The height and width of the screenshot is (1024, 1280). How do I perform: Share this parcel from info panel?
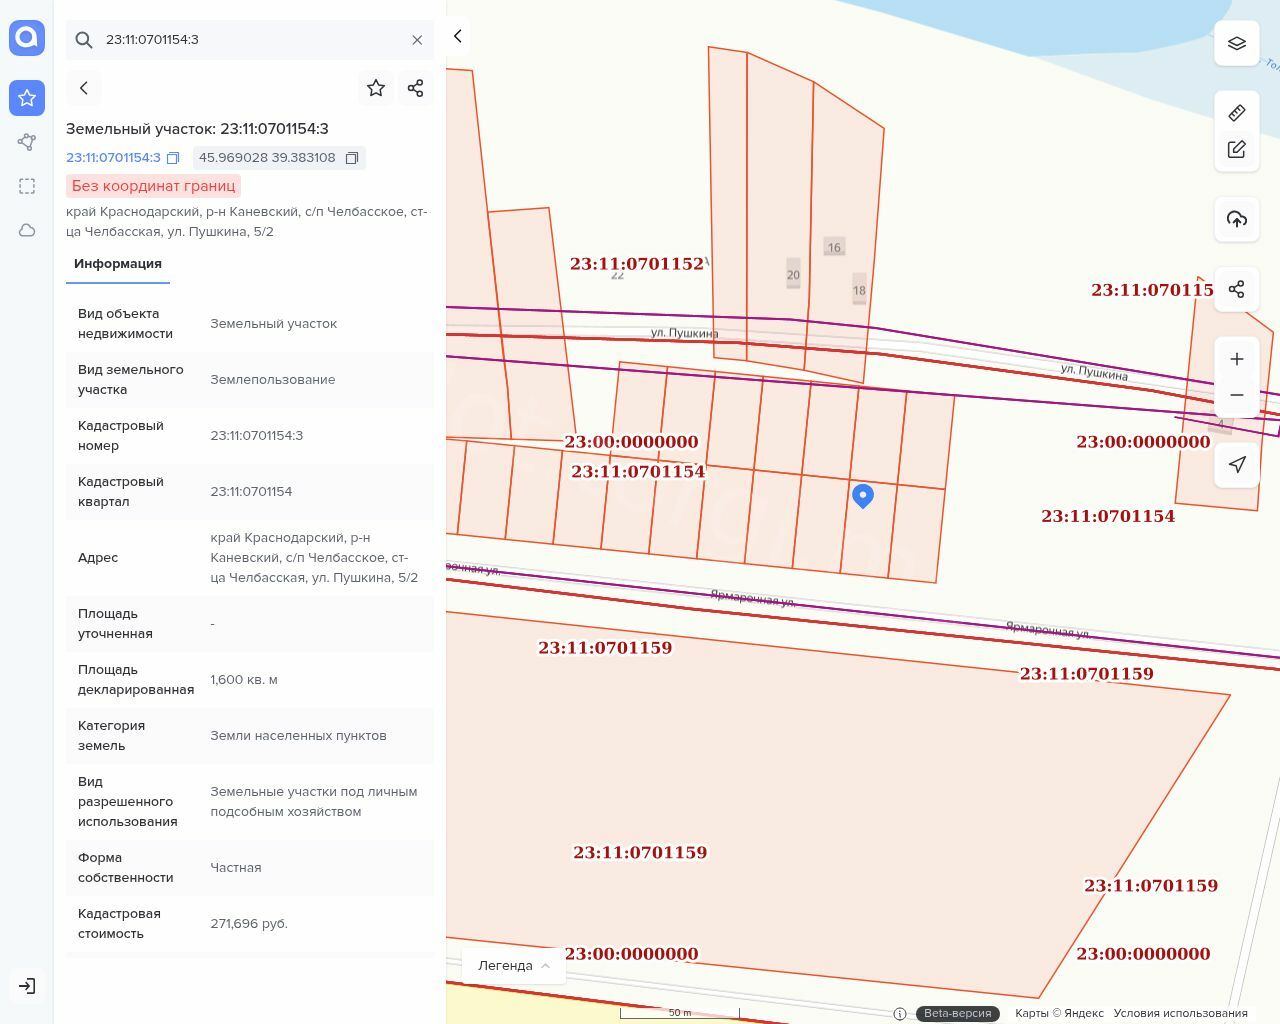(416, 88)
